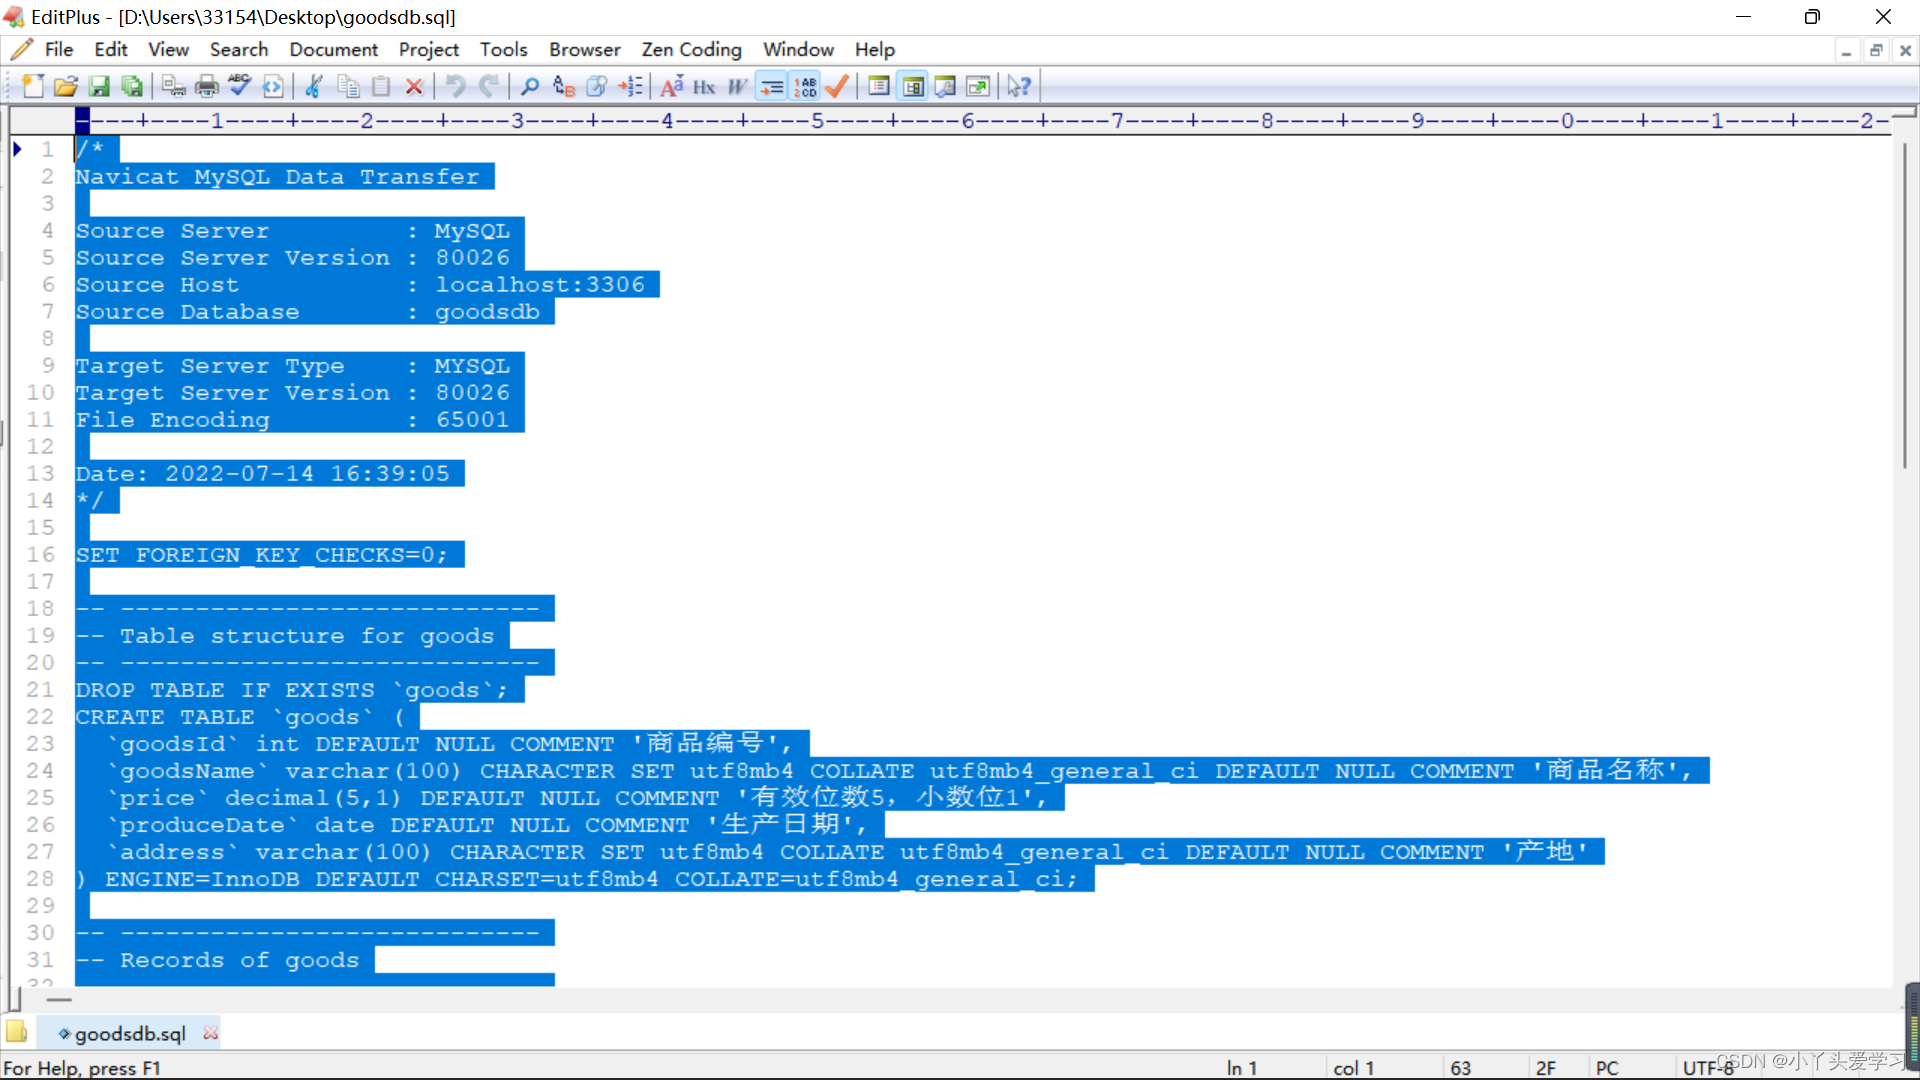Image resolution: width=1920 pixels, height=1080 pixels.
Task: Open the File menu
Action: click(x=58, y=49)
